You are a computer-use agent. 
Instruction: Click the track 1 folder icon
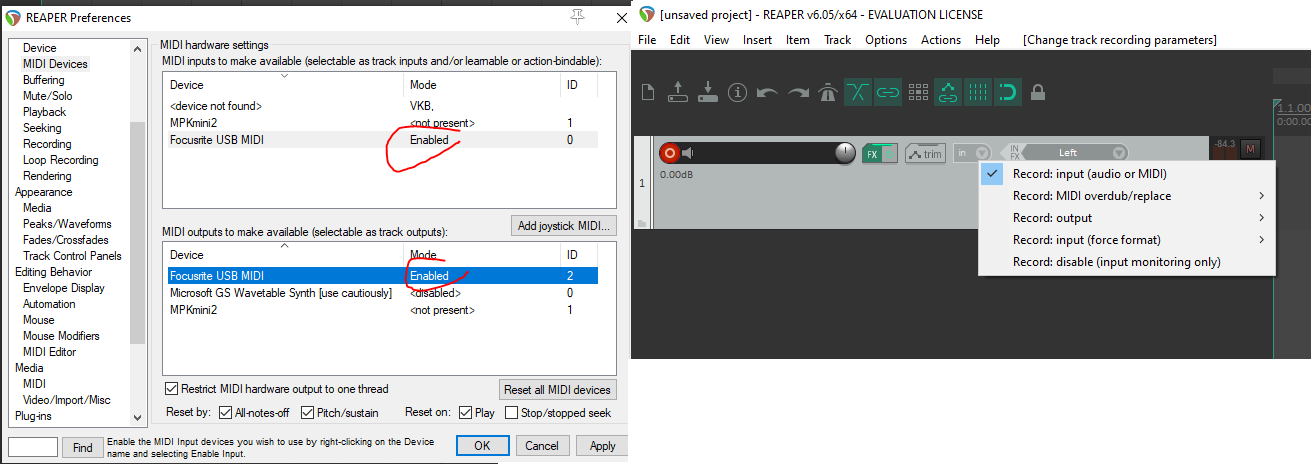[x=642, y=223]
